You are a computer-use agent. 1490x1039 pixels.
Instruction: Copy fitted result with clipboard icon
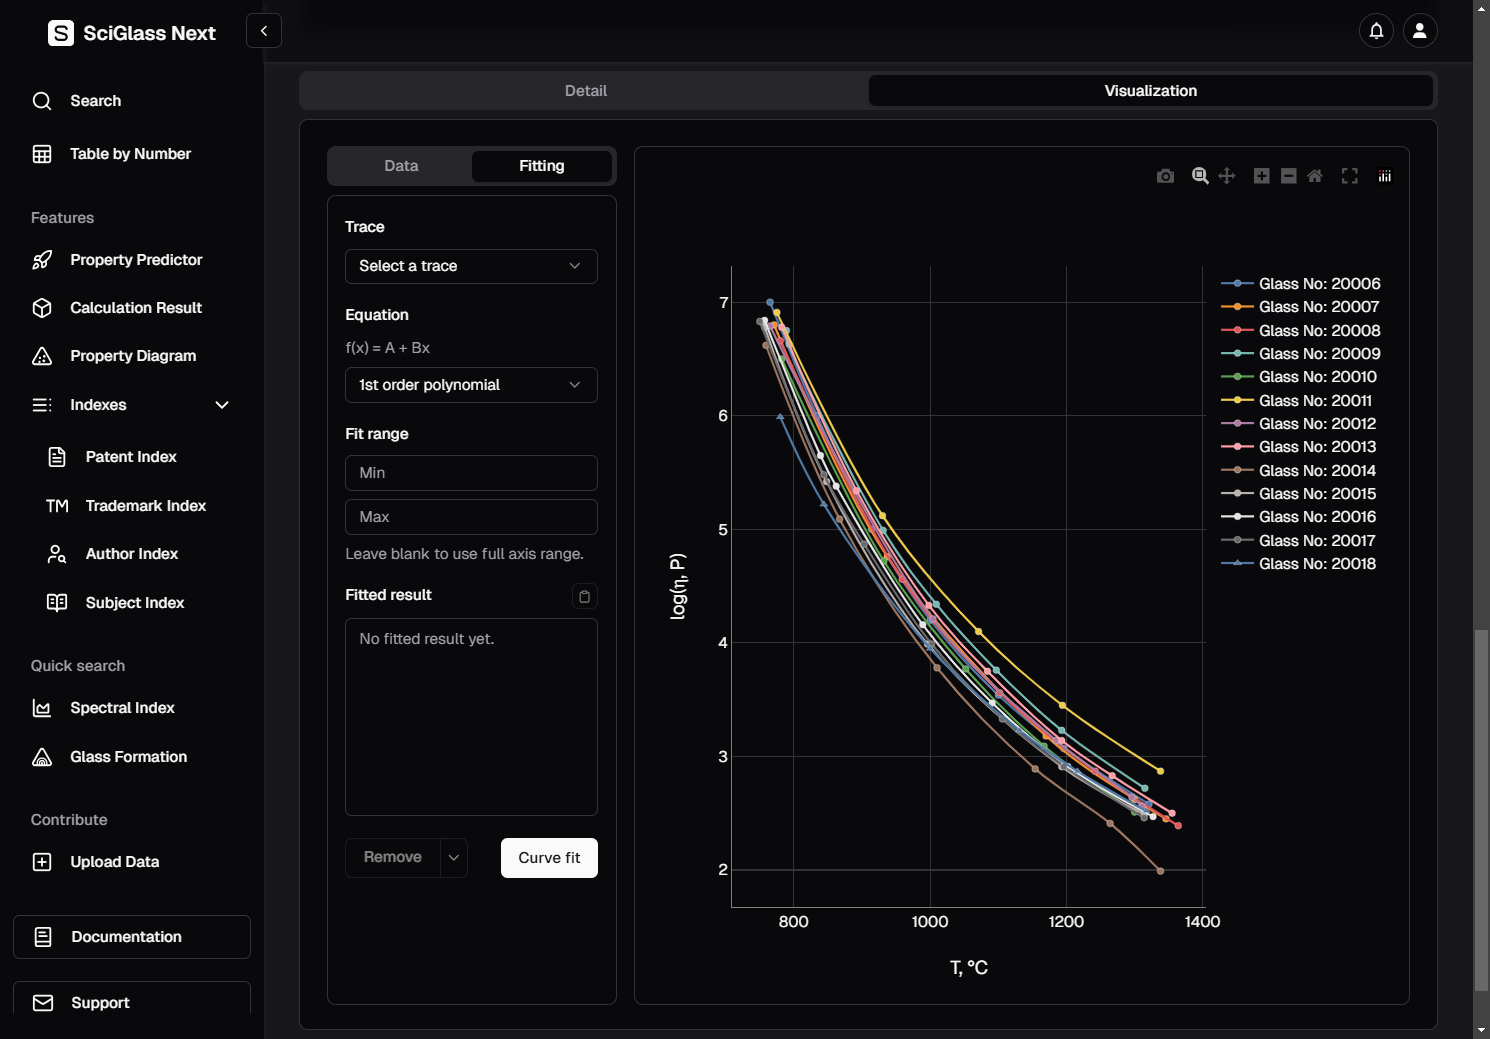point(584,596)
